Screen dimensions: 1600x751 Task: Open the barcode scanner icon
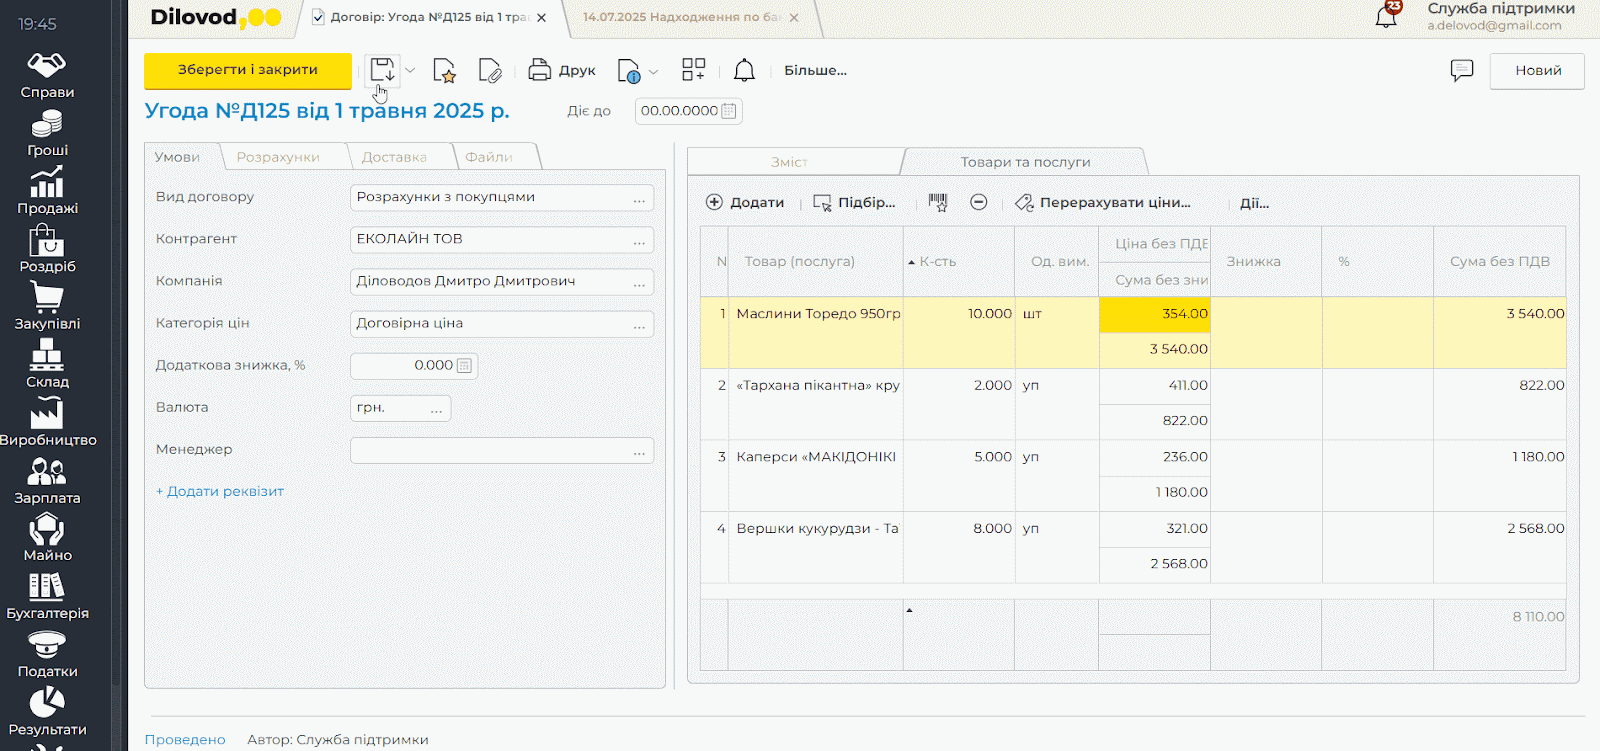point(937,203)
